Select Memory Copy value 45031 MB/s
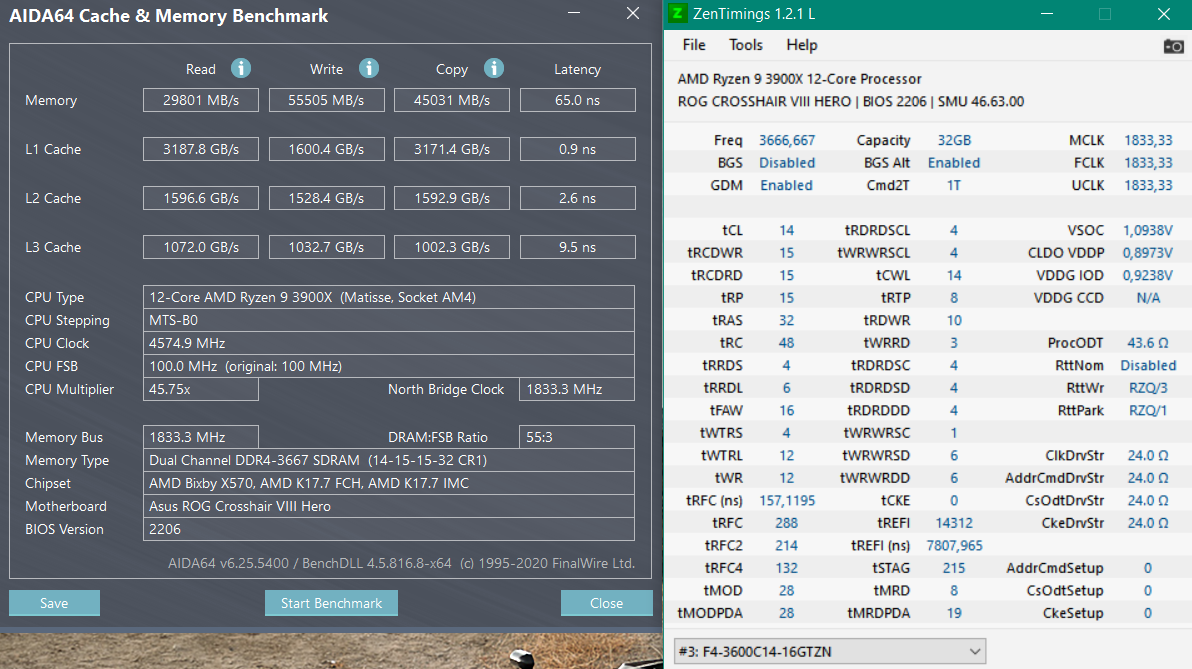The image size is (1192, 669). 452,100
